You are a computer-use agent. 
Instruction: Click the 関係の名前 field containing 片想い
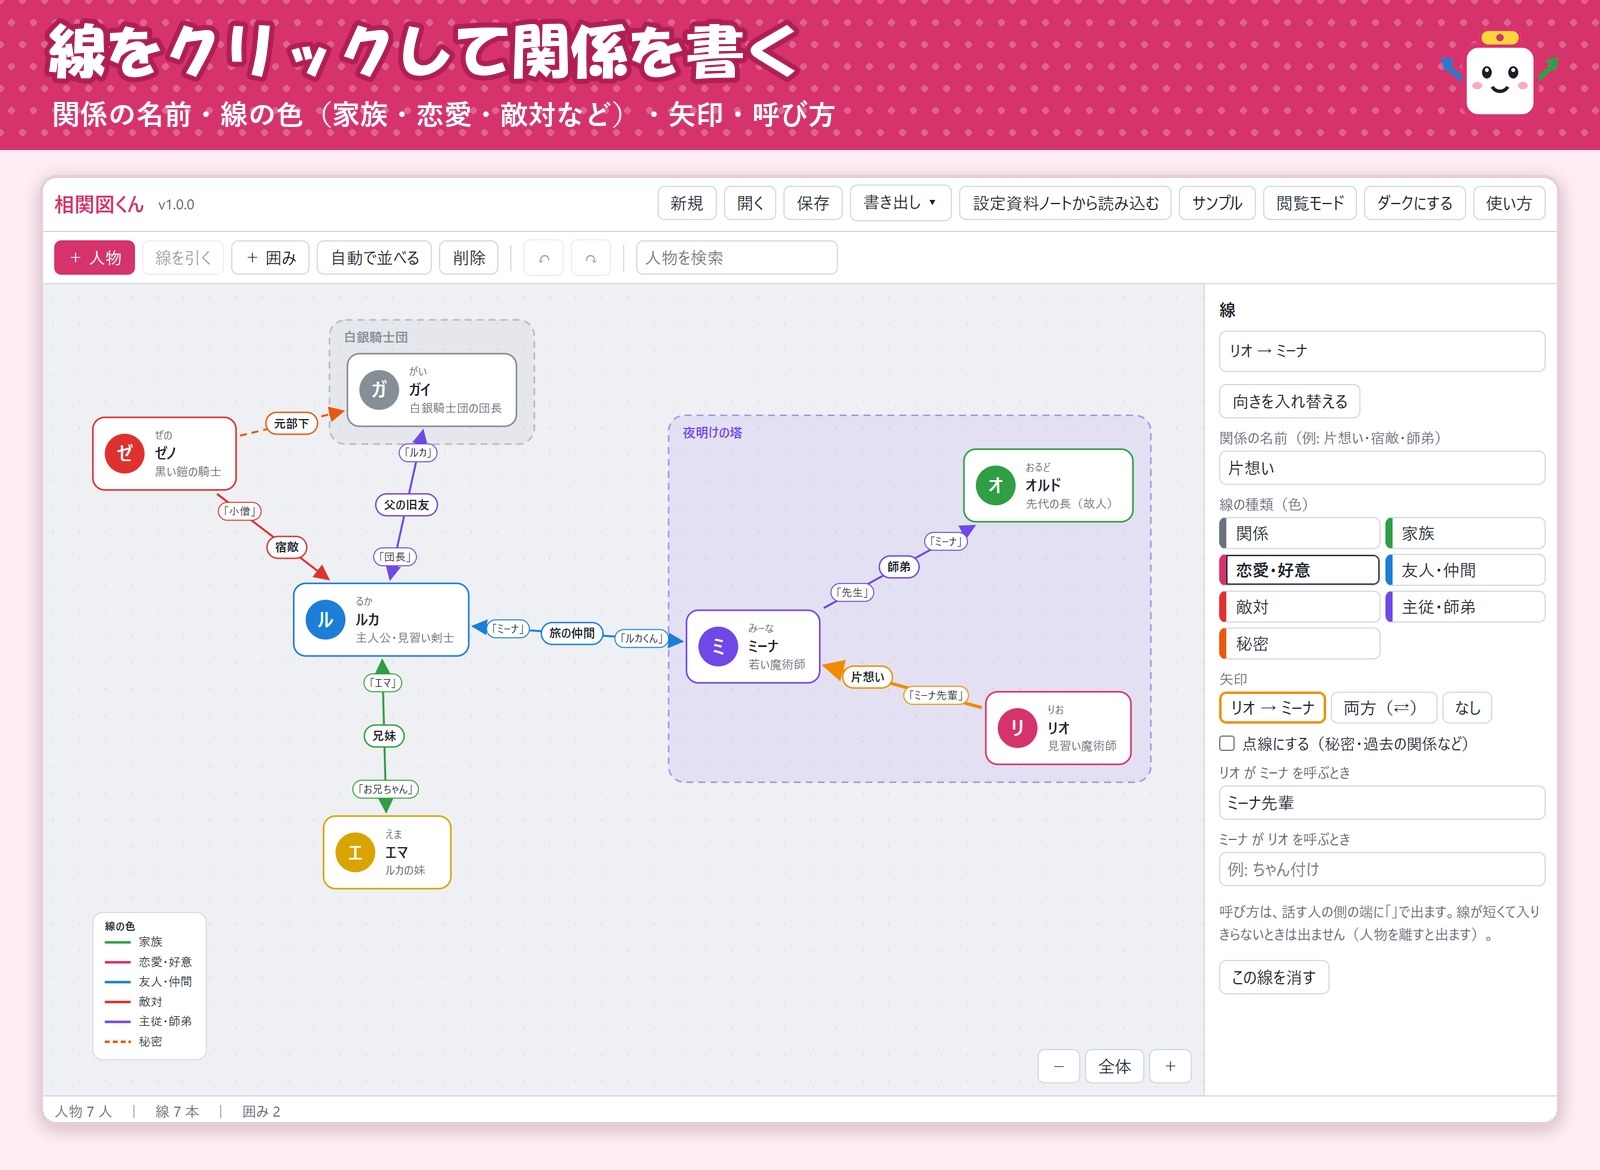[1382, 468]
